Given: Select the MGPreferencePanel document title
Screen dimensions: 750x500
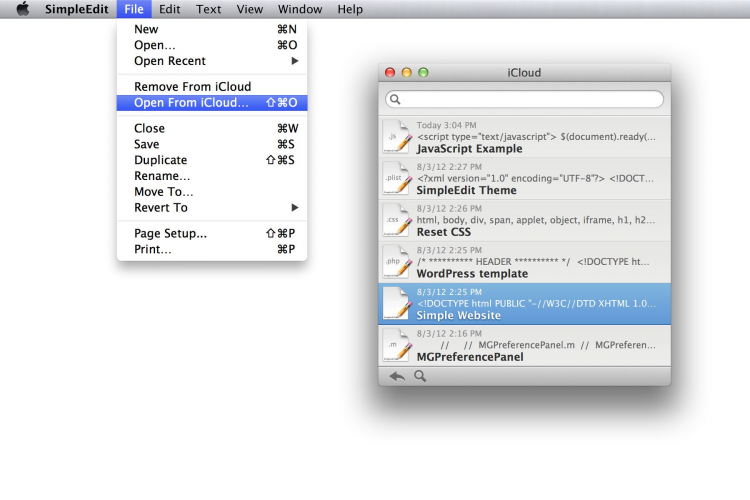Looking at the screenshot, I should tap(470, 357).
